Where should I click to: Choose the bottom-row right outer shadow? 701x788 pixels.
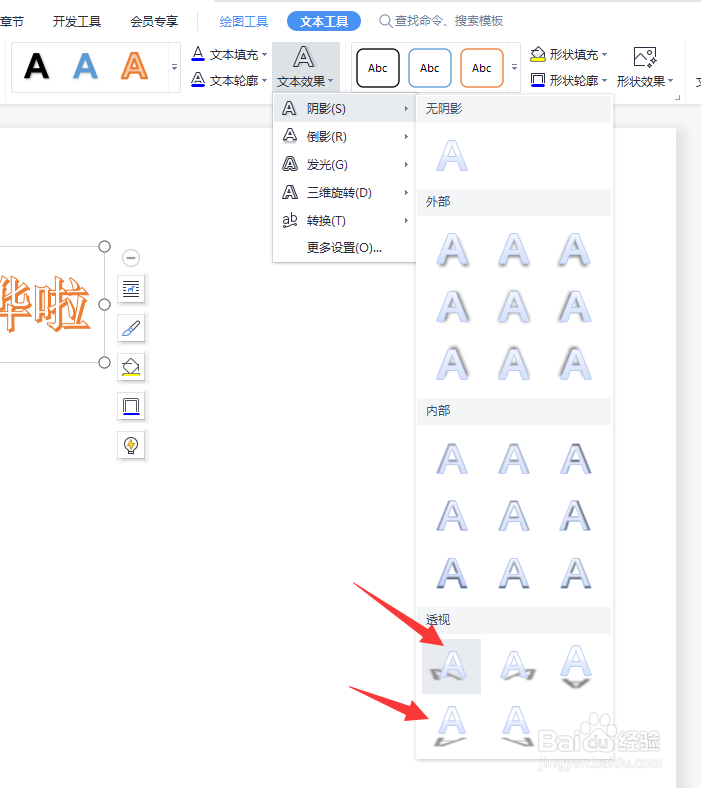(x=575, y=363)
